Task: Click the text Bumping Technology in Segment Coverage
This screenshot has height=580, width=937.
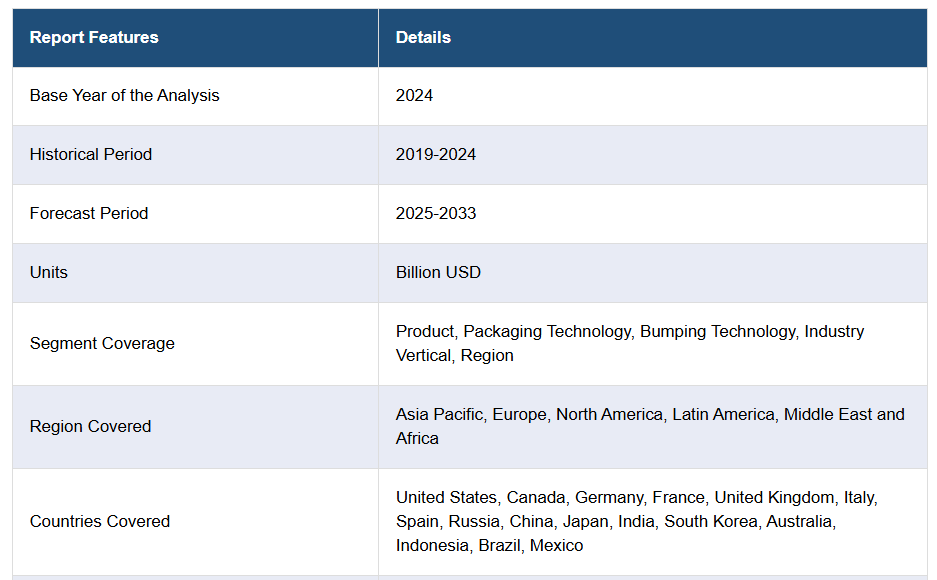Action: 717,332
